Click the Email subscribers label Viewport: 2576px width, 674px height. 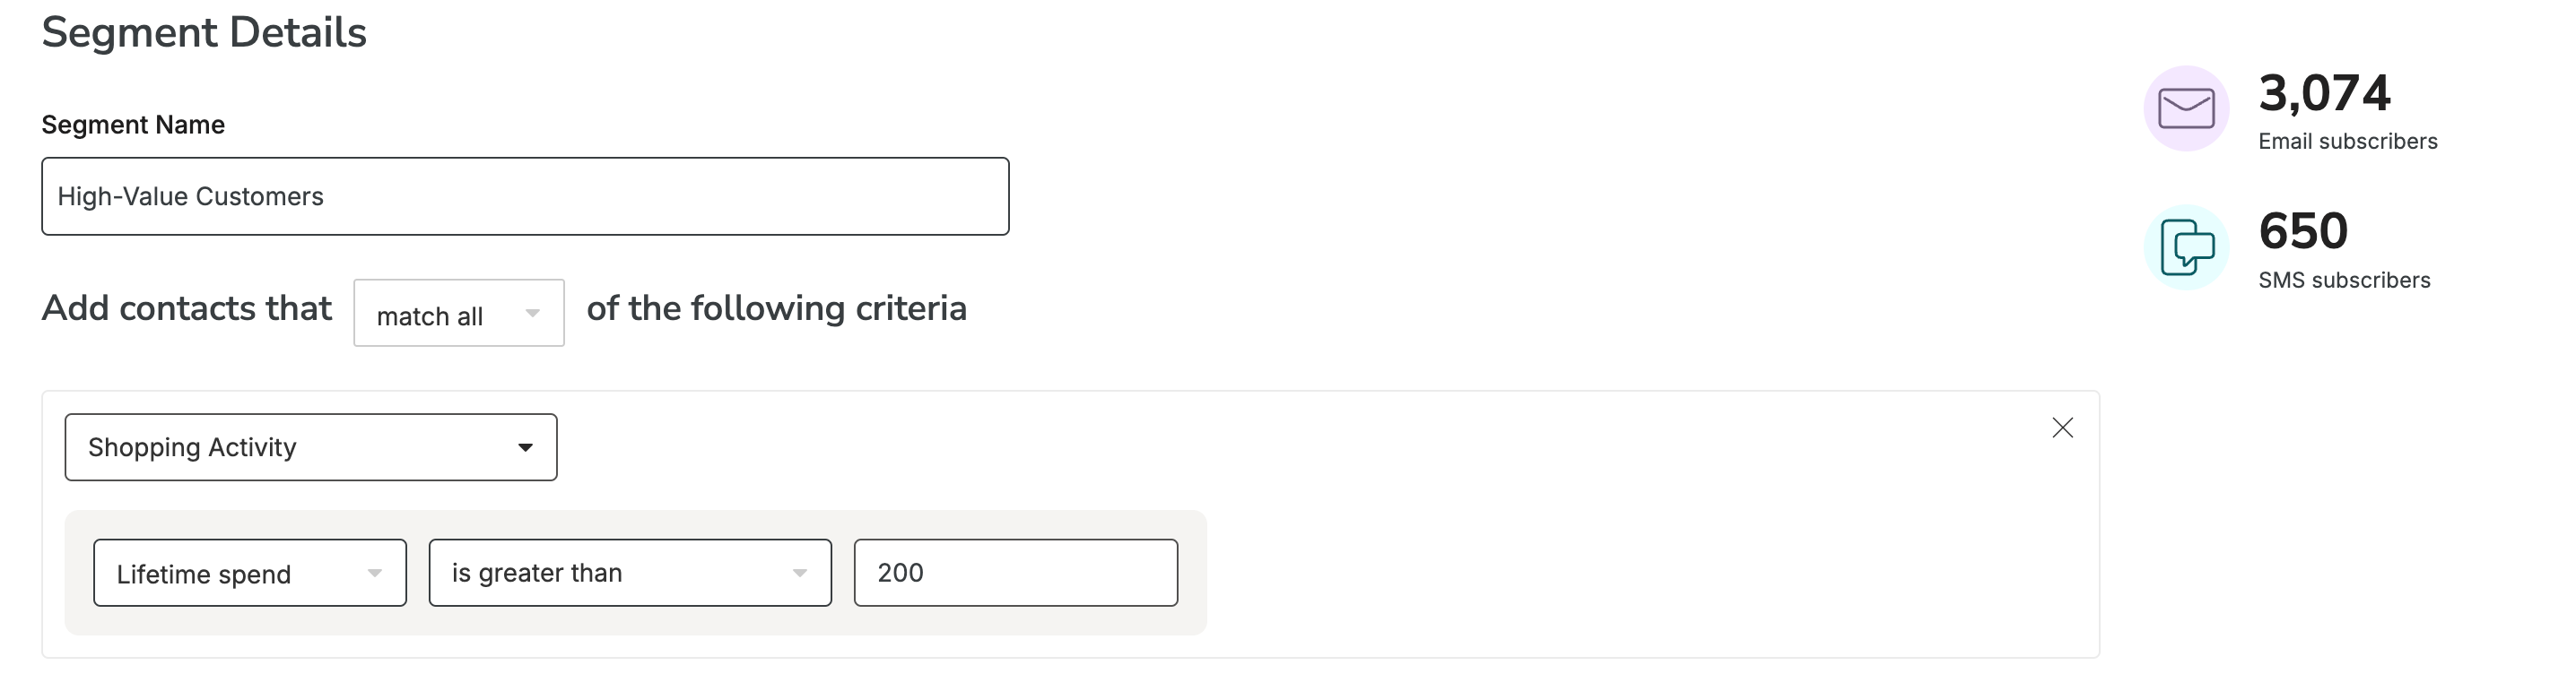(2348, 142)
